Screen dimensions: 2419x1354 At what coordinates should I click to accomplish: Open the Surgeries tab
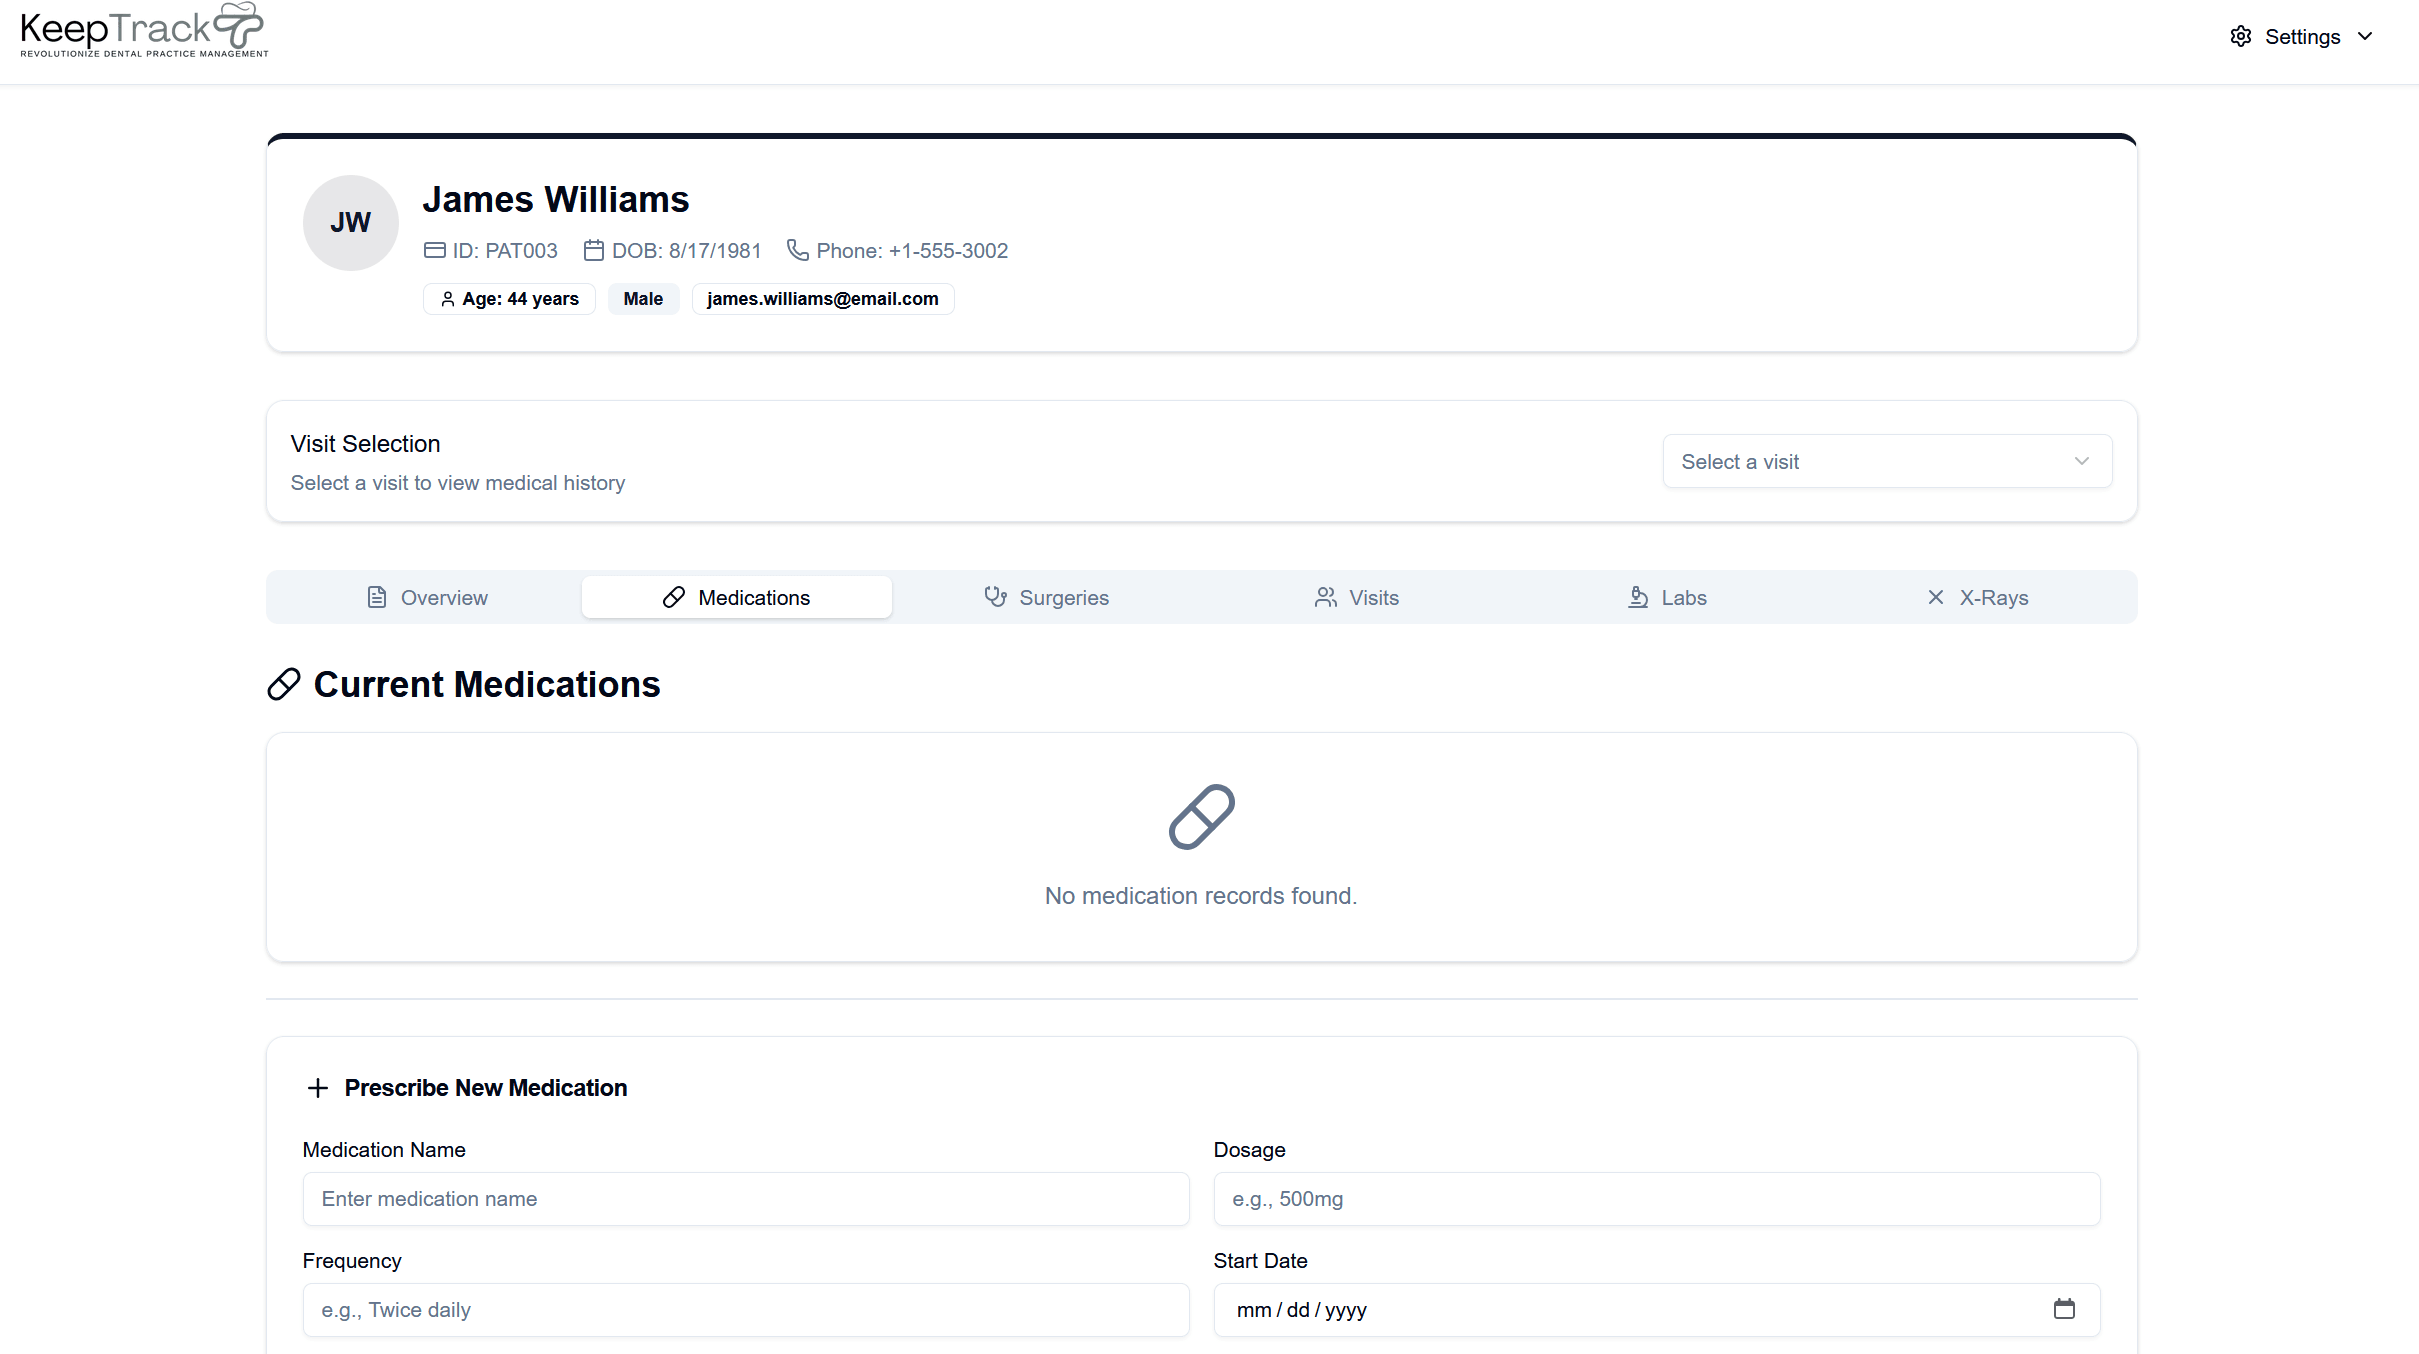tap(1046, 597)
